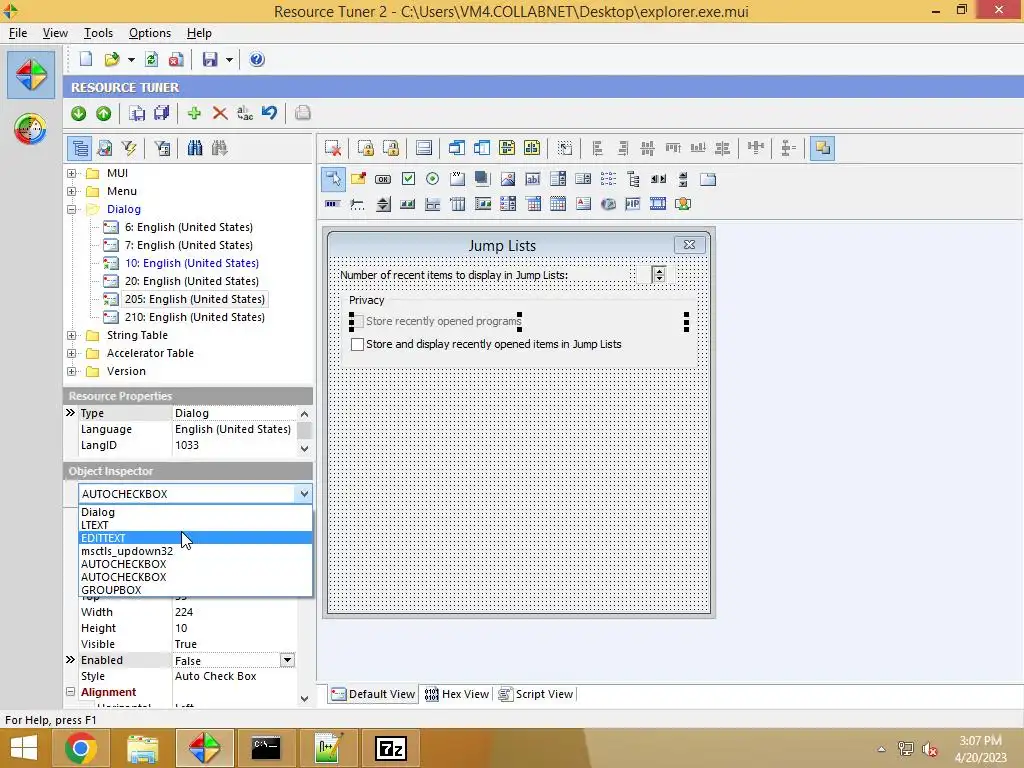Select dialog '6: English (United States)'
The image size is (1024, 768).
tap(189, 227)
